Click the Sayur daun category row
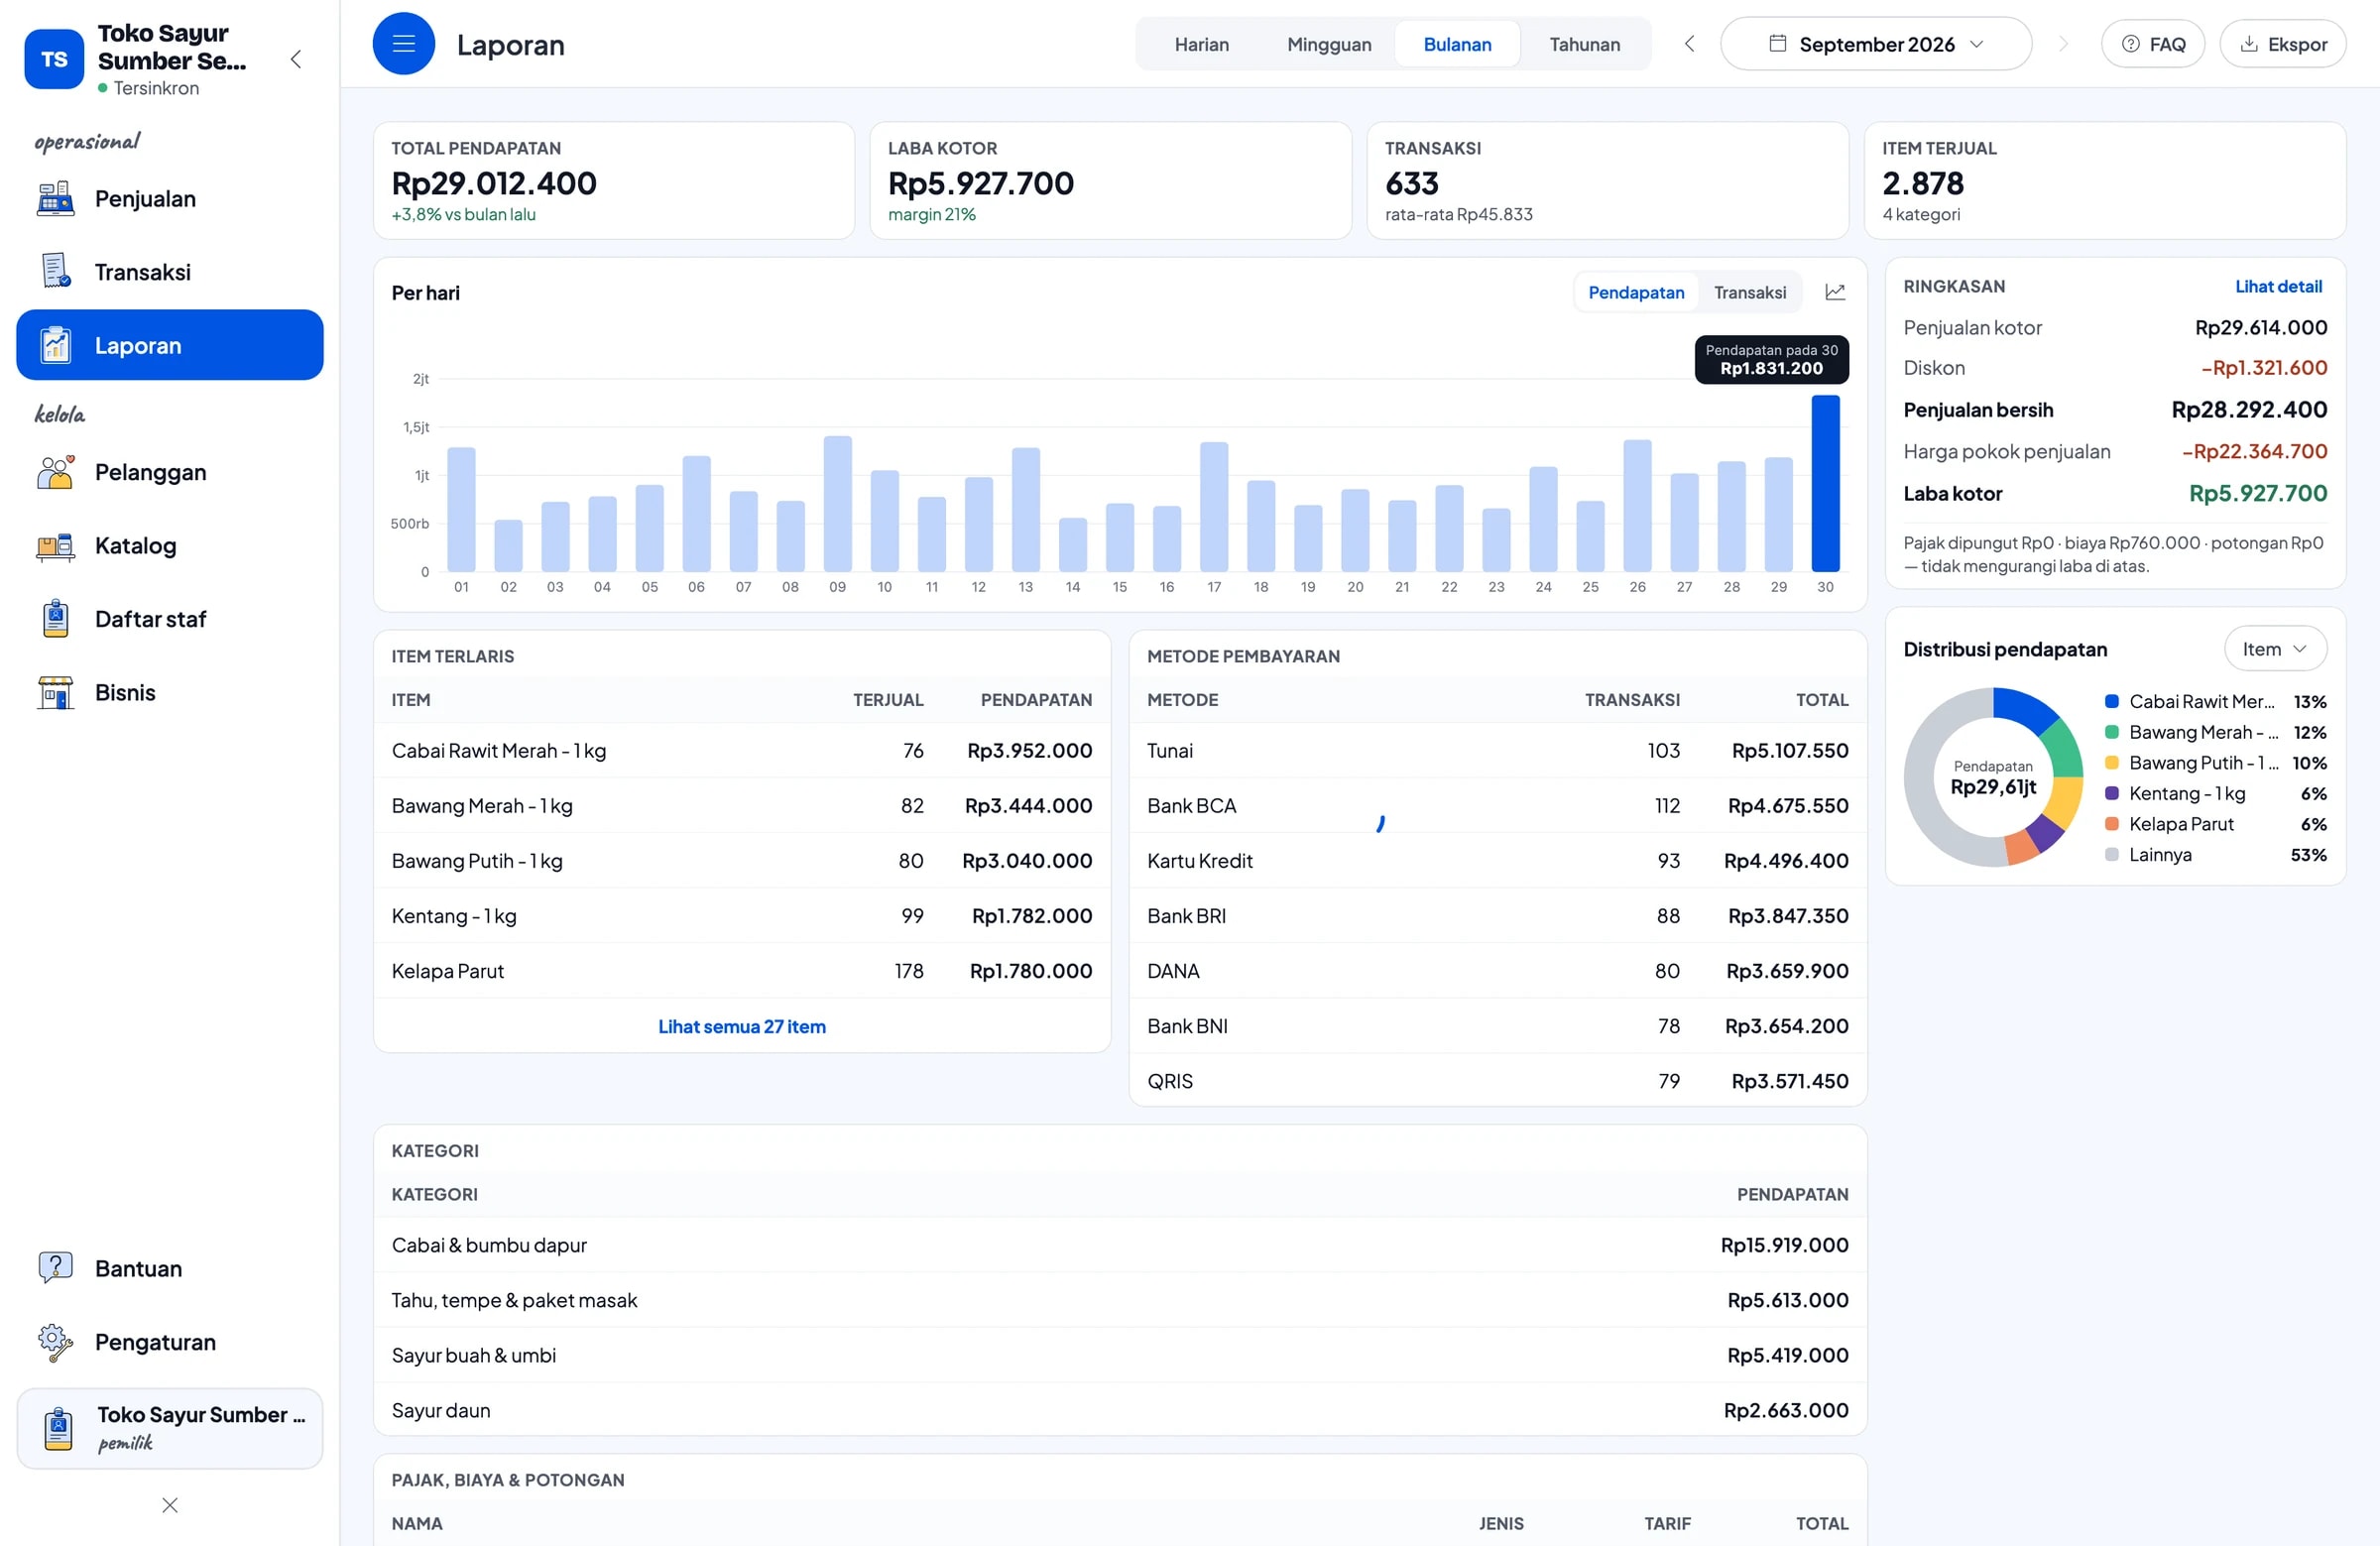This screenshot has width=2380, height=1546. pyautogui.click(x=1120, y=1410)
